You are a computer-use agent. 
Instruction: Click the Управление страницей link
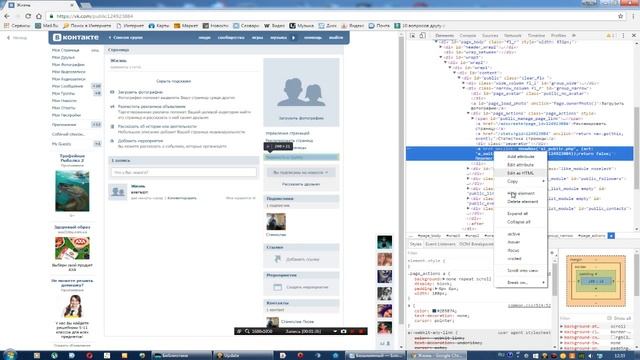click(287, 133)
